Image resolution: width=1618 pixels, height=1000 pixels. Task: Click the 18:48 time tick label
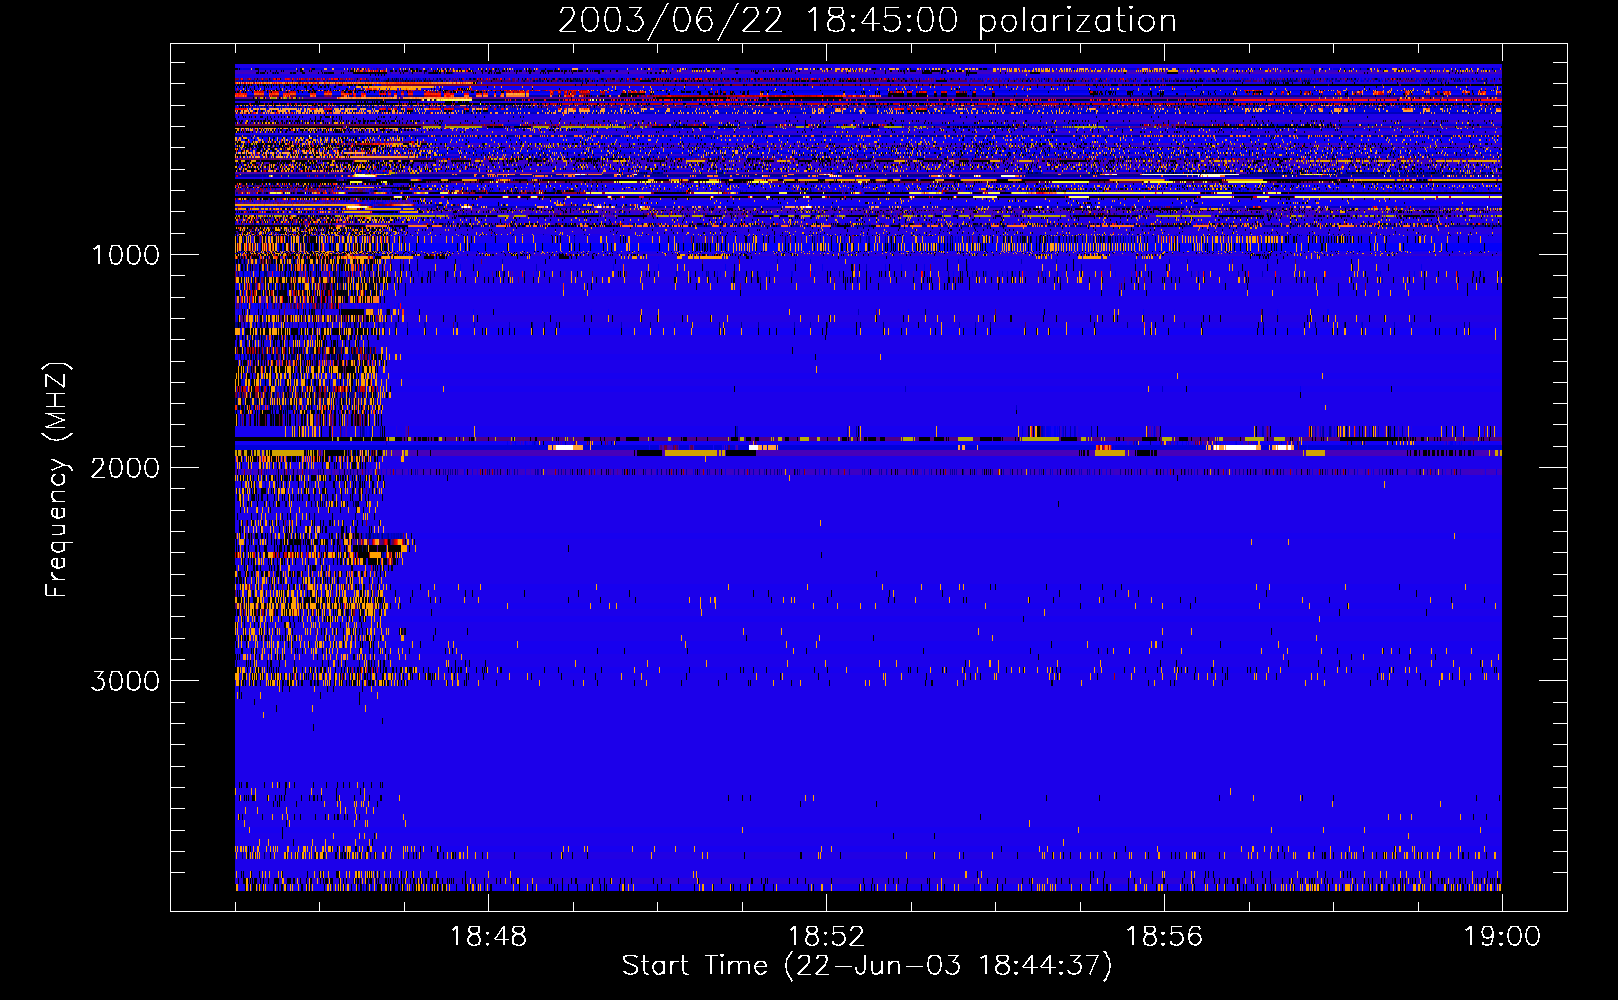click(488, 937)
